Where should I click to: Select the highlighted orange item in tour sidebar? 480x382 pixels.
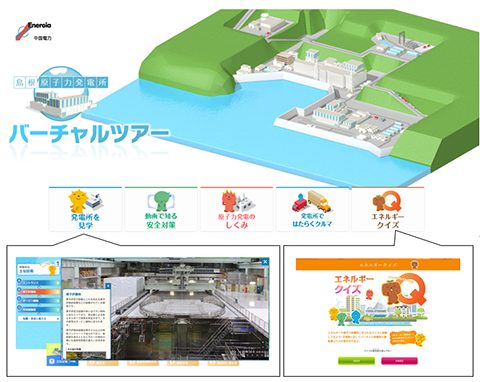(39, 291)
